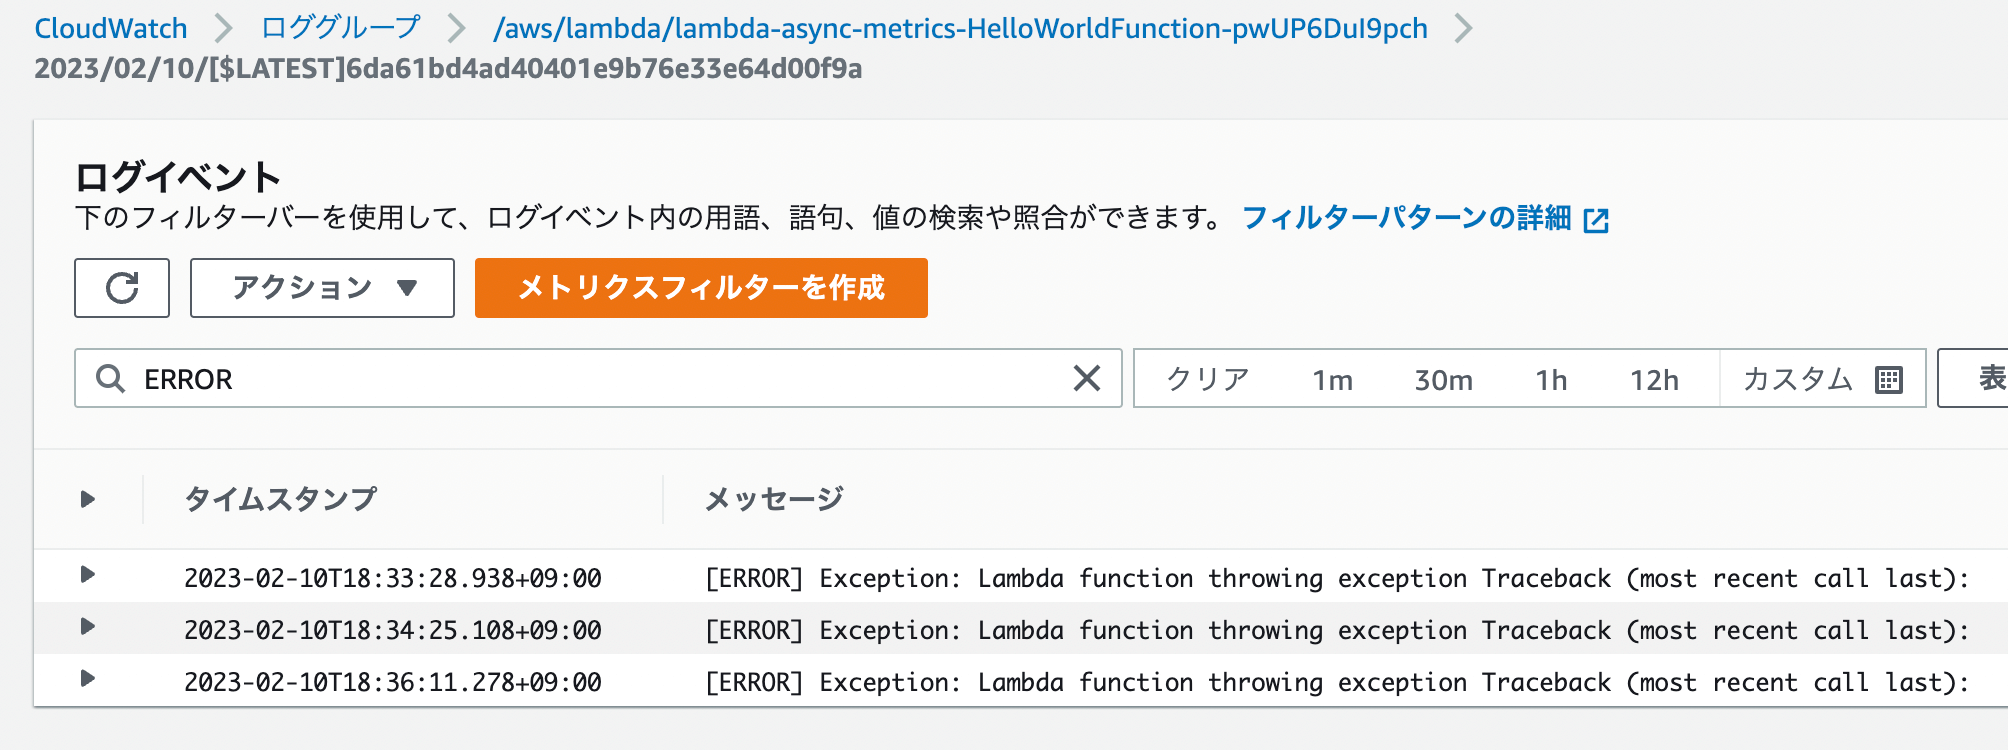Expand the 18:34:25.108 log event row

[88, 627]
